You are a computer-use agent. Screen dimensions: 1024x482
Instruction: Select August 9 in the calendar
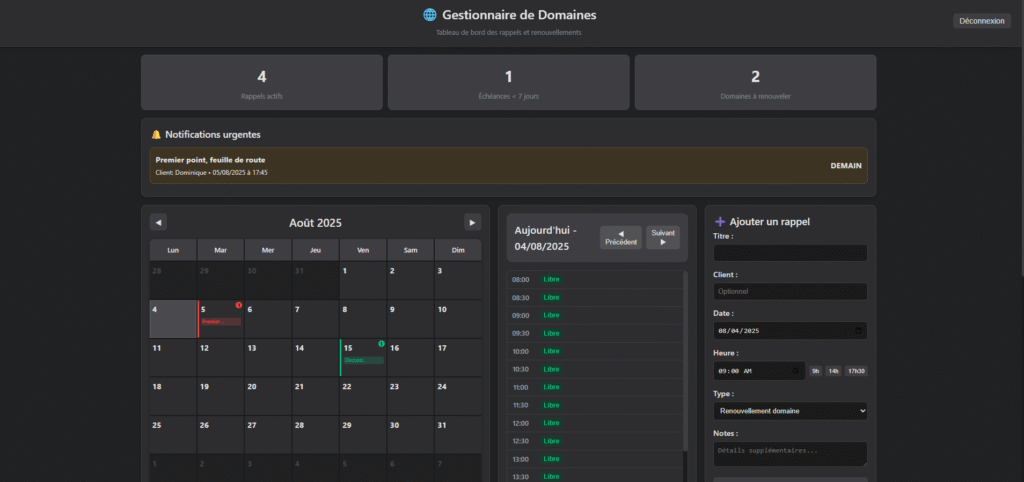pyautogui.click(x=411, y=319)
